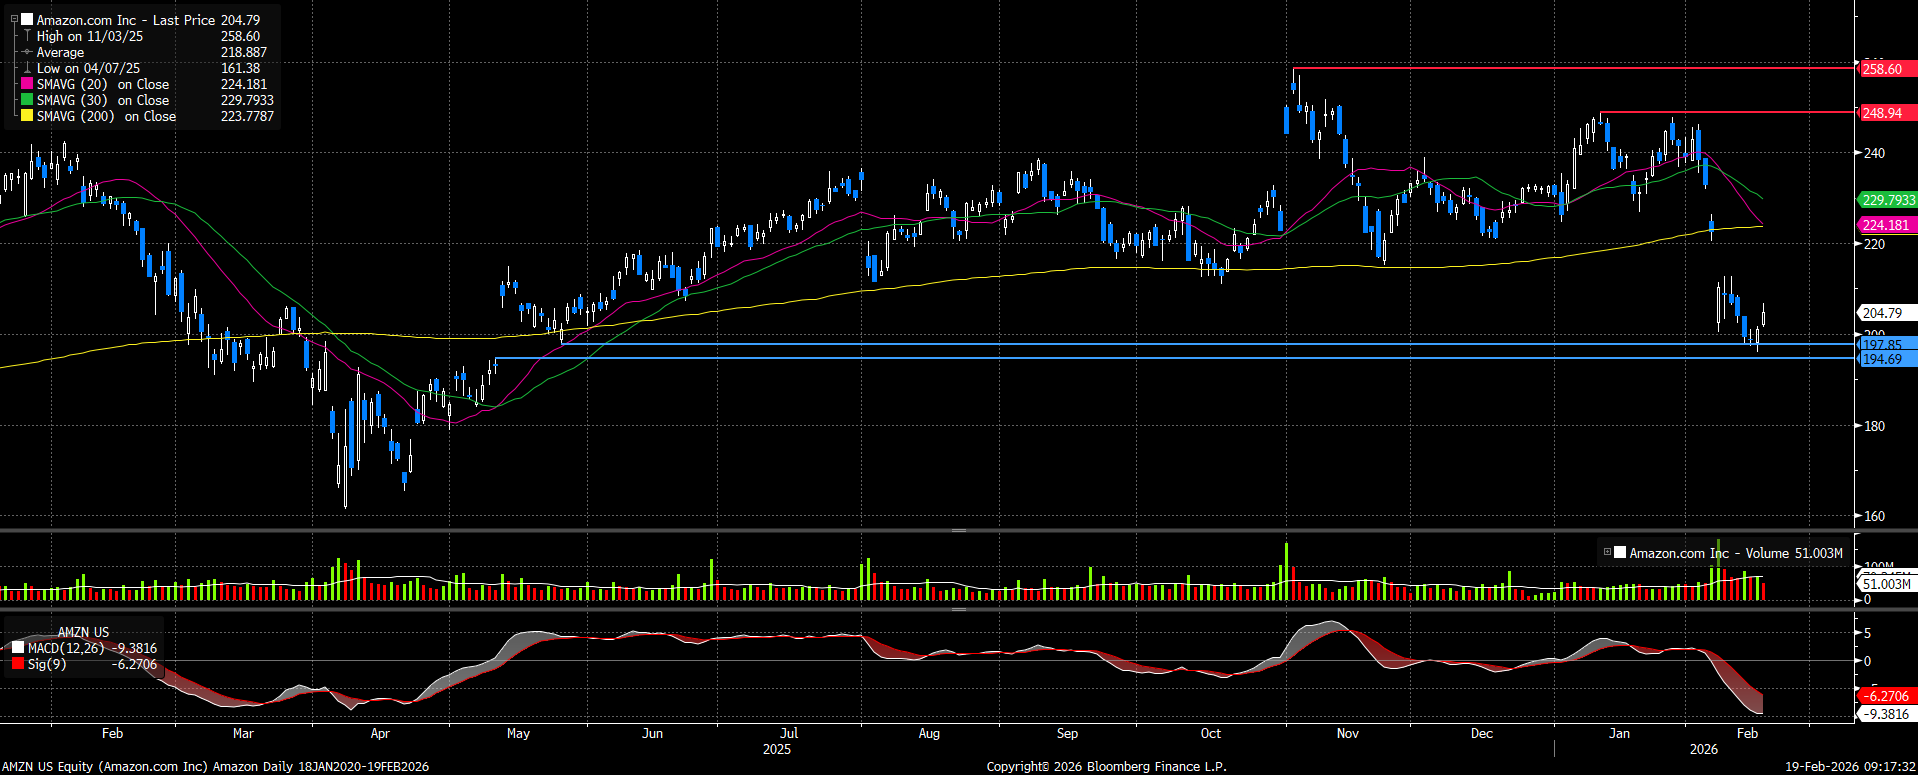Click the green 229.7933 SMAVG axis label
Viewport: 1918px width, 775px height.
point(1888,200)
